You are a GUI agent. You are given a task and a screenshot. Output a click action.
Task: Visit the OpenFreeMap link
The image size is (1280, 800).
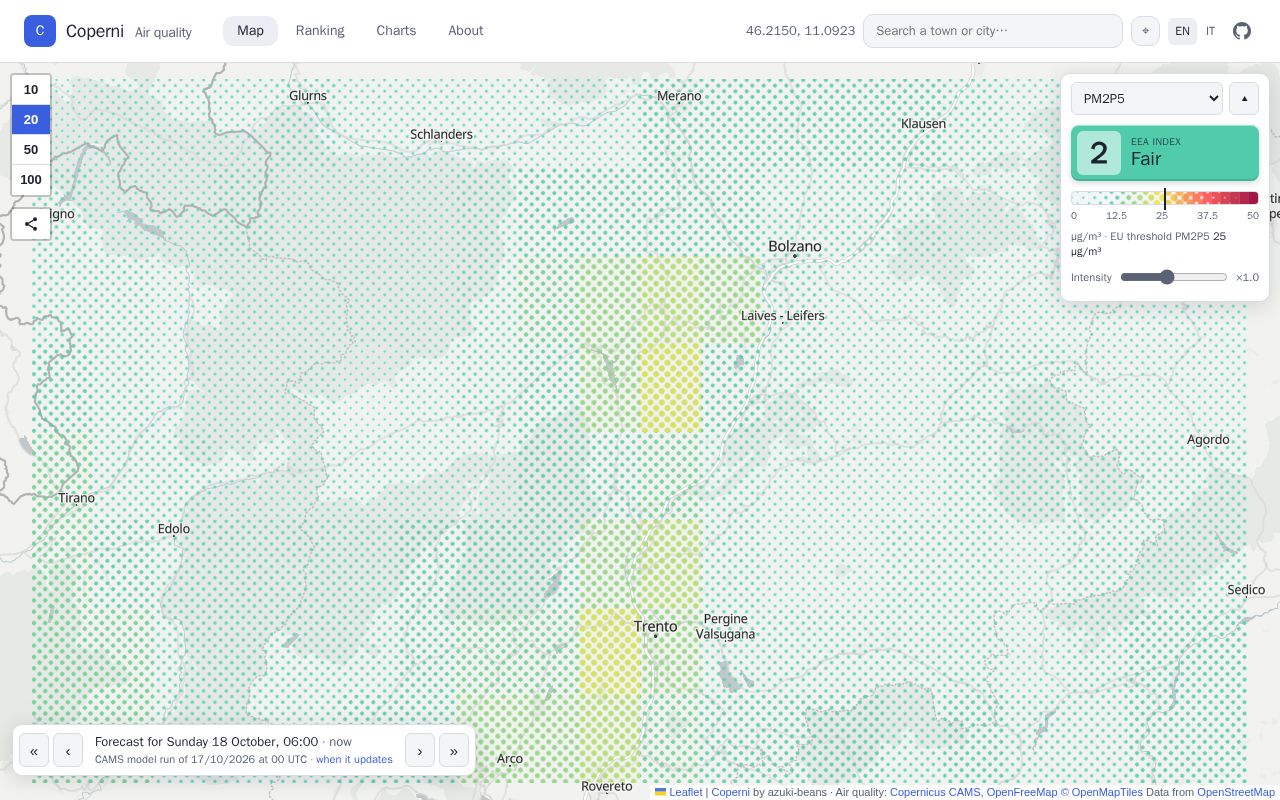click(x=1022, y=792)
